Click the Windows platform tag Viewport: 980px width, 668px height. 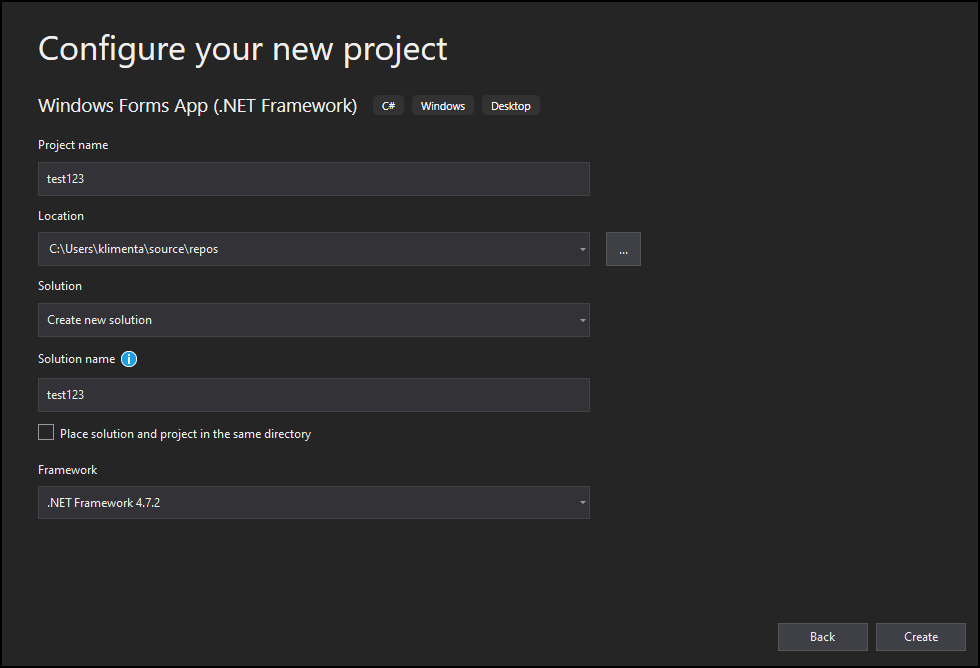coord(442,106)
